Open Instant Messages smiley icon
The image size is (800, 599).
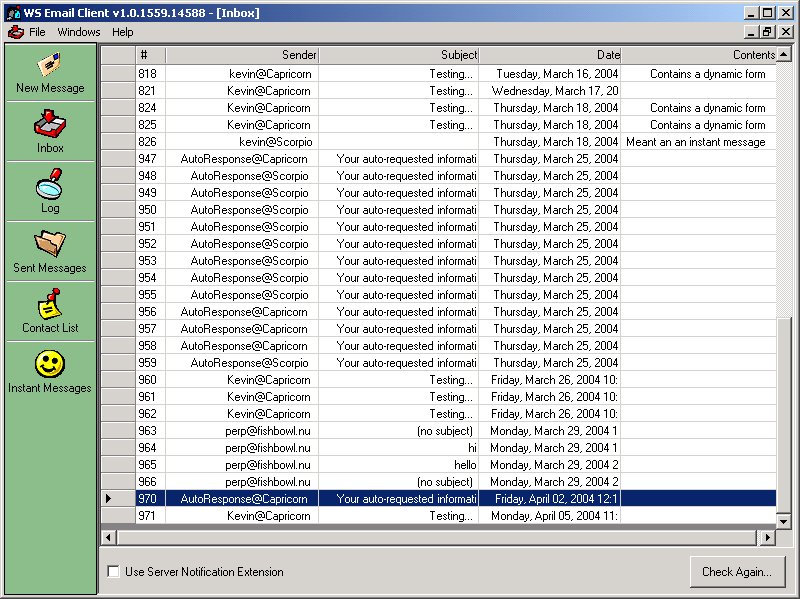[x=50, y=365]
